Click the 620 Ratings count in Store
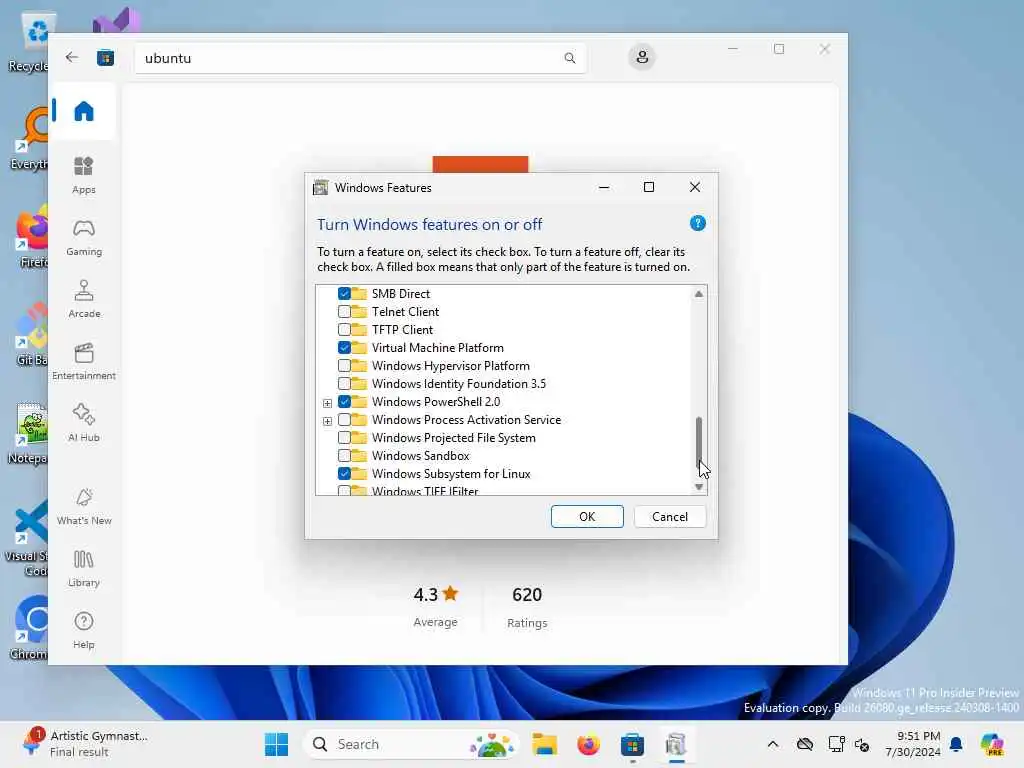Screen dimensions: 1024x768 coord(527,607)
